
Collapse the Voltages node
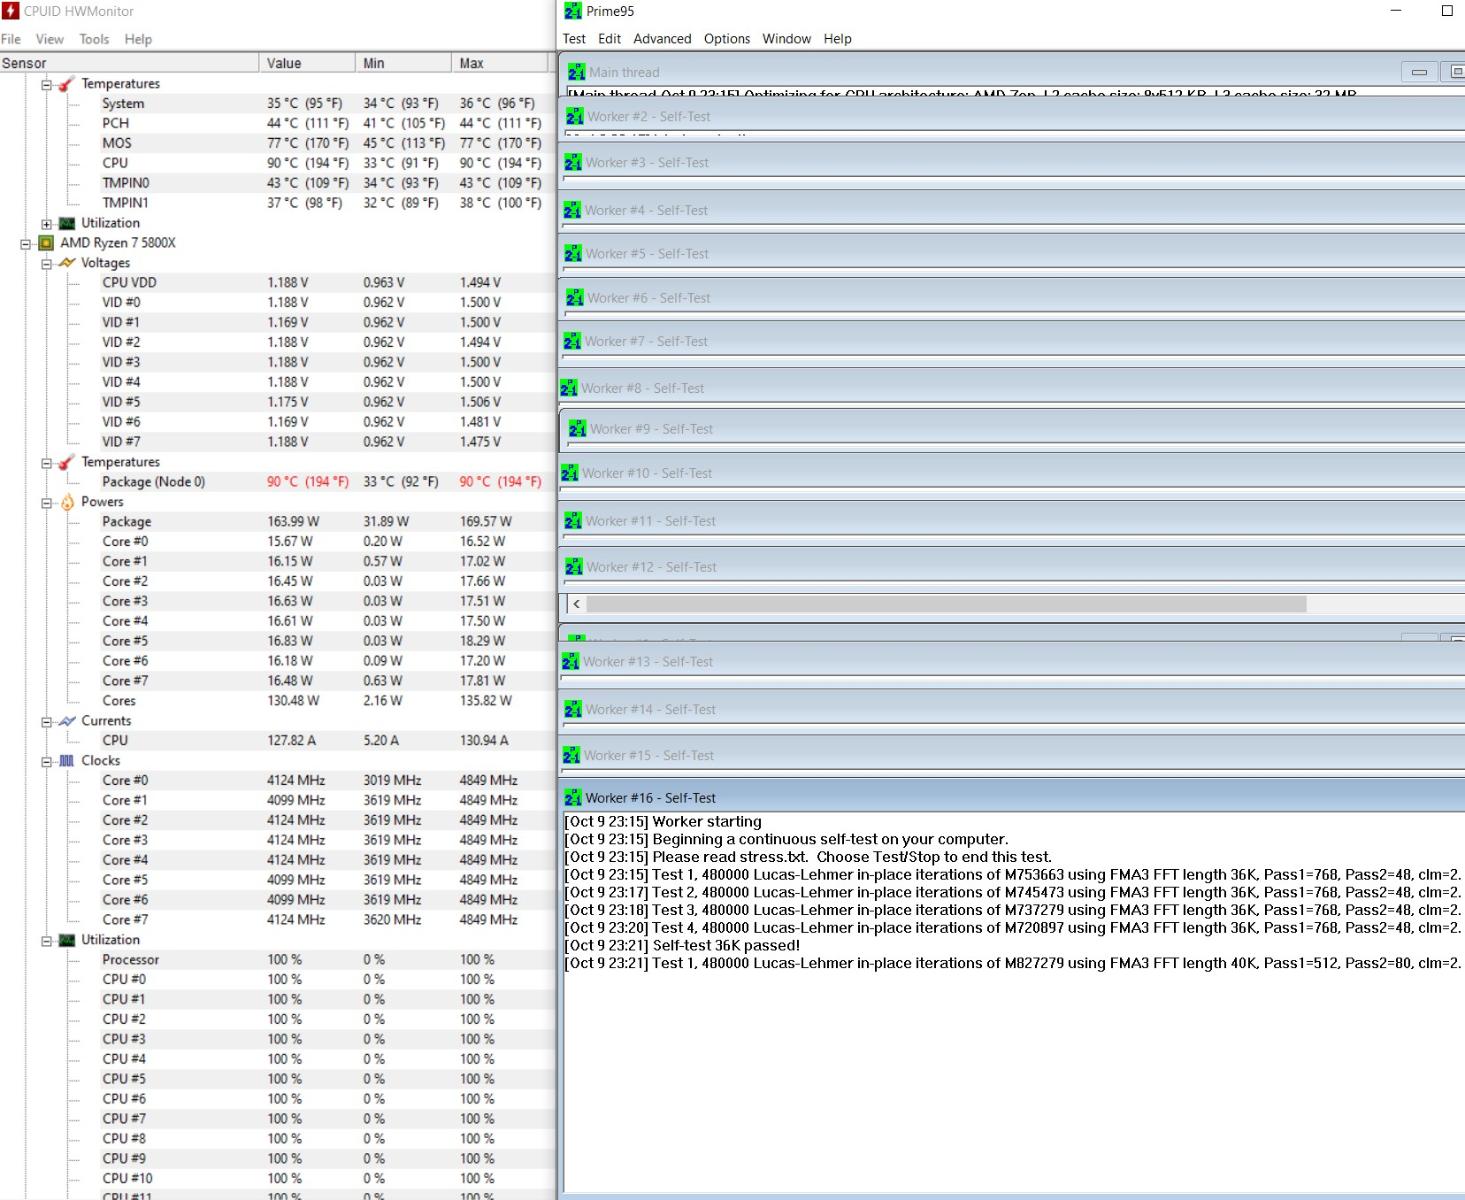(x=46, y=264)
